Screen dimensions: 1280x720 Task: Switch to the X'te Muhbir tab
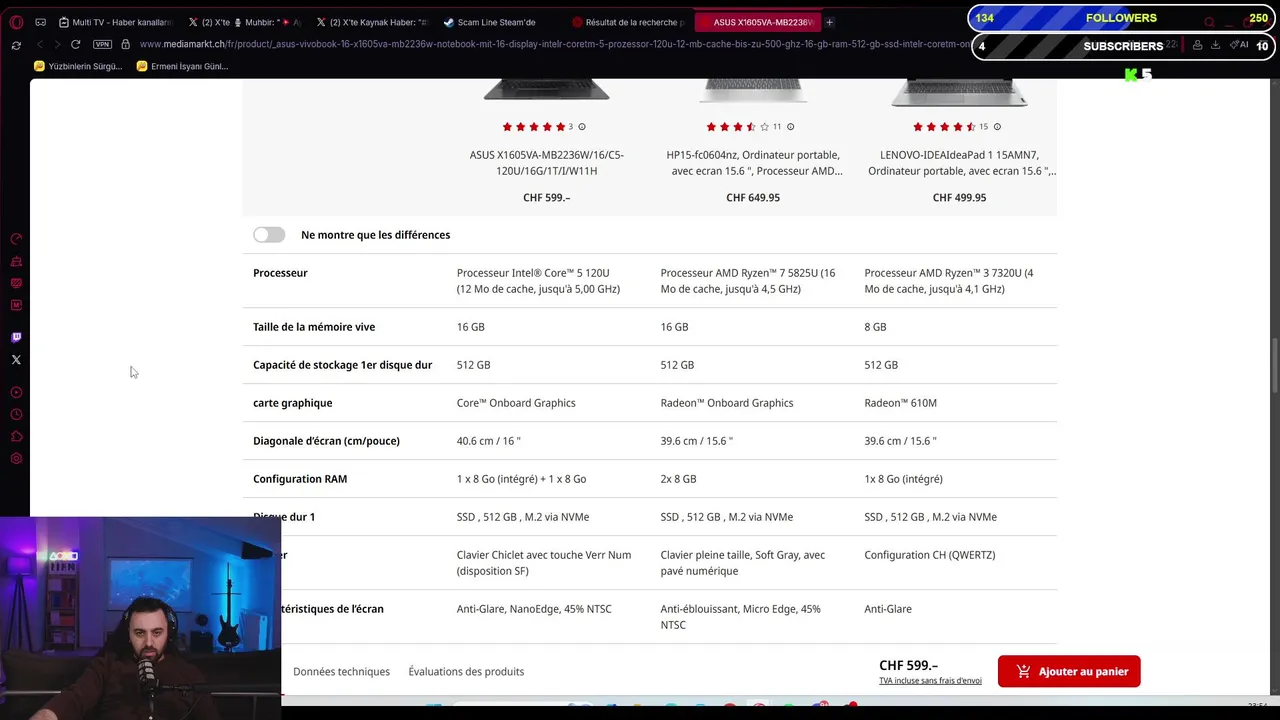(244, 22)
